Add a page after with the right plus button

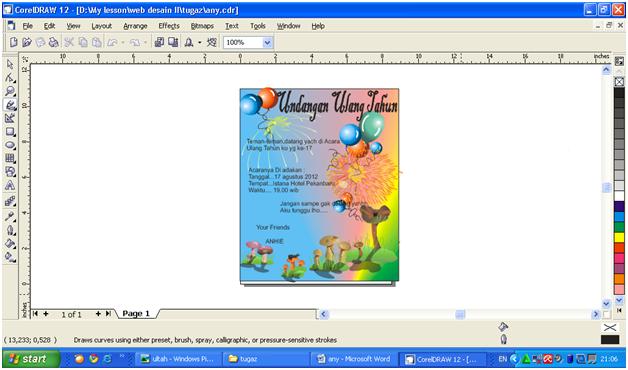[x=98, y=314]
